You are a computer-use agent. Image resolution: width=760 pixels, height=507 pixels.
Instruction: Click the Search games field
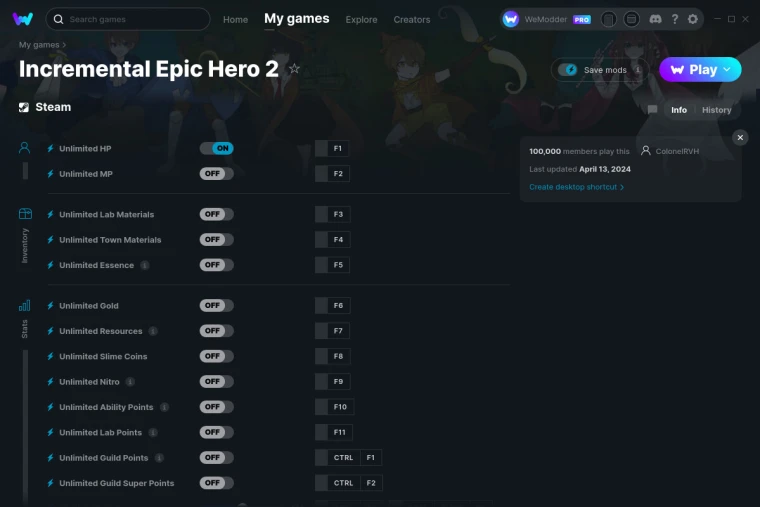[x=128, y=19]
